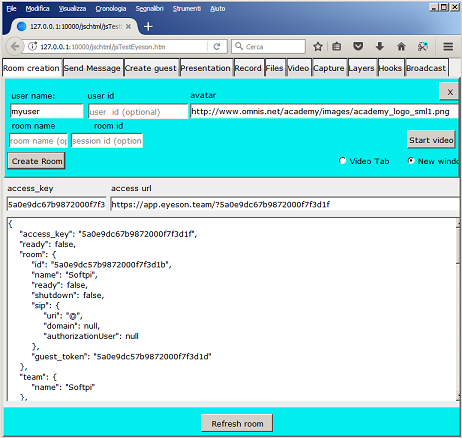Switch to the Send Message tab
Image resolution: width=462 pixels, height=438 pixels.
[x=92, y=68]
